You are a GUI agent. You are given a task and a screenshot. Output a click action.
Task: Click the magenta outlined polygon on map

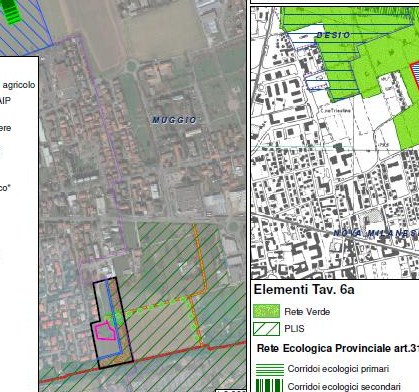click(105, 331)
